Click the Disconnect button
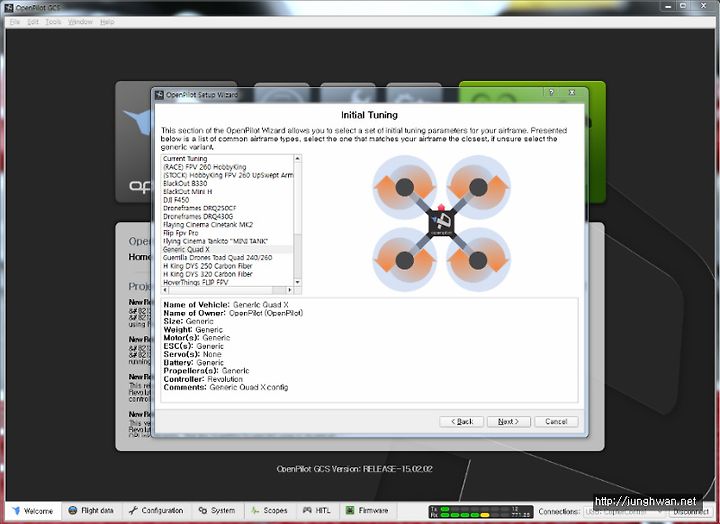Viewport: 720px width, 524px height. tap(691, 512)
